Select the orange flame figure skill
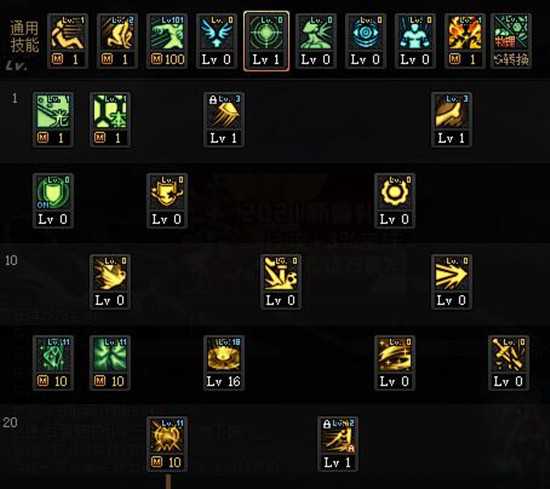Image resolution: width=550 pixels, height=489 pixels. [x=465, y=41]
